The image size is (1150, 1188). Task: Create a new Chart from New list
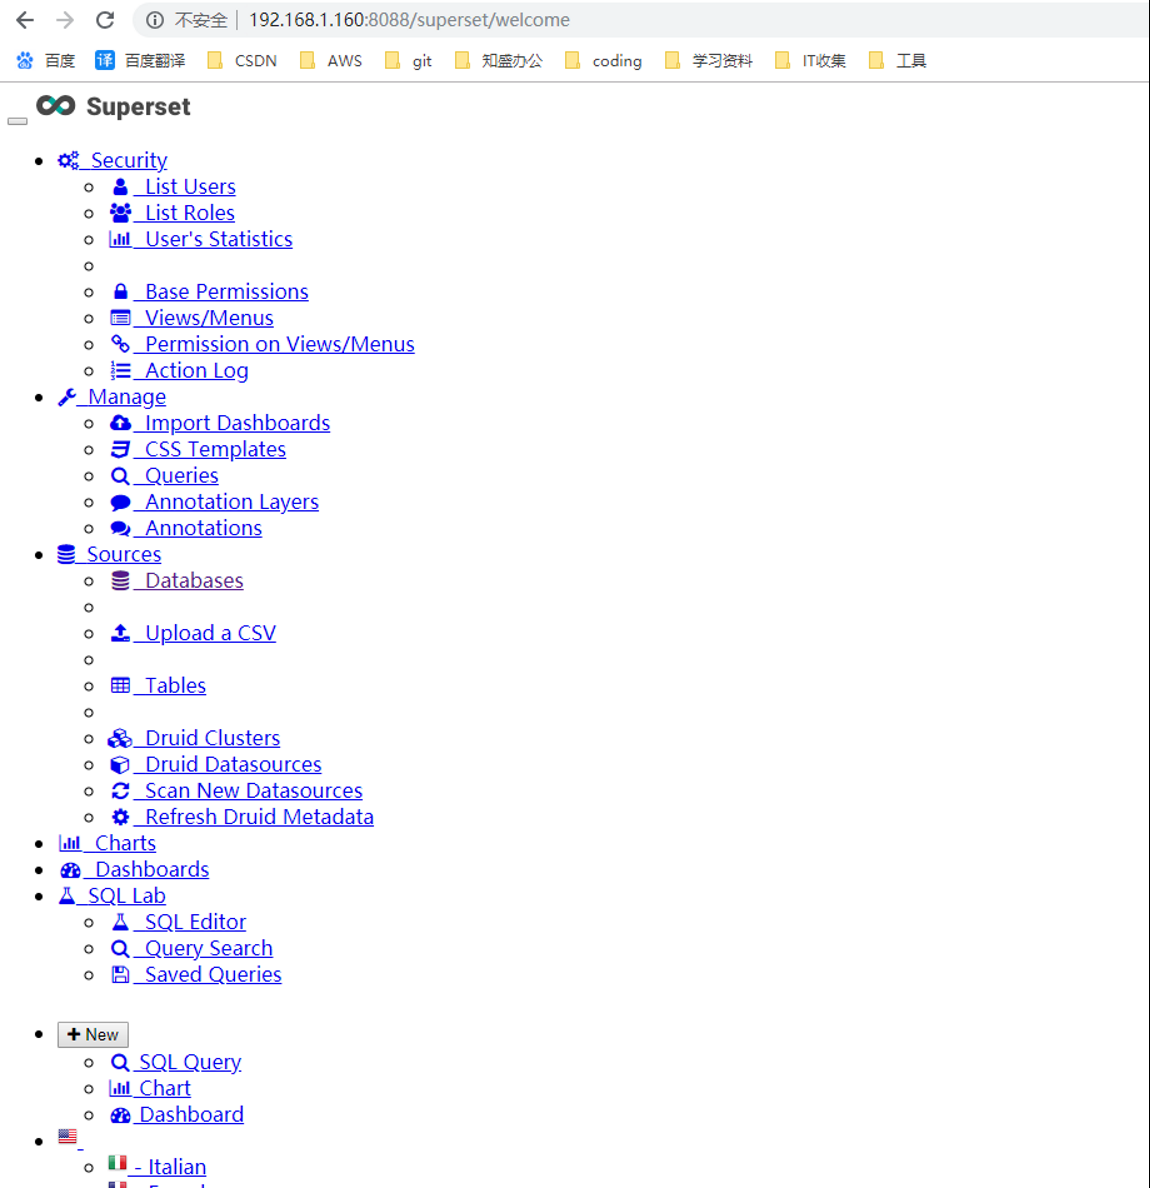[164, 1089]
